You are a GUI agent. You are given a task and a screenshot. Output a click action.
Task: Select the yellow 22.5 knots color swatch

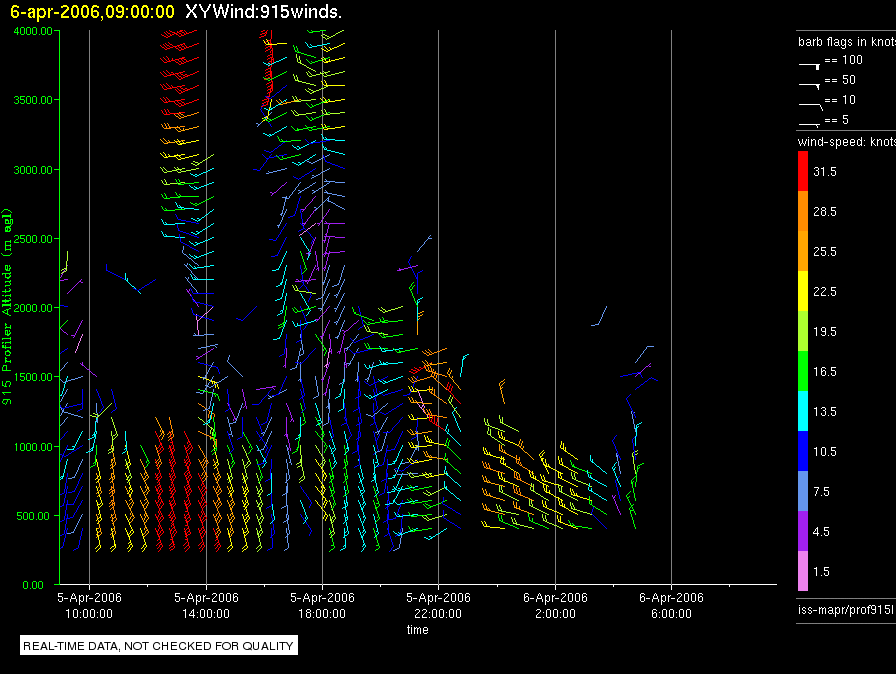pyautogui.click(x=802, y=292)
